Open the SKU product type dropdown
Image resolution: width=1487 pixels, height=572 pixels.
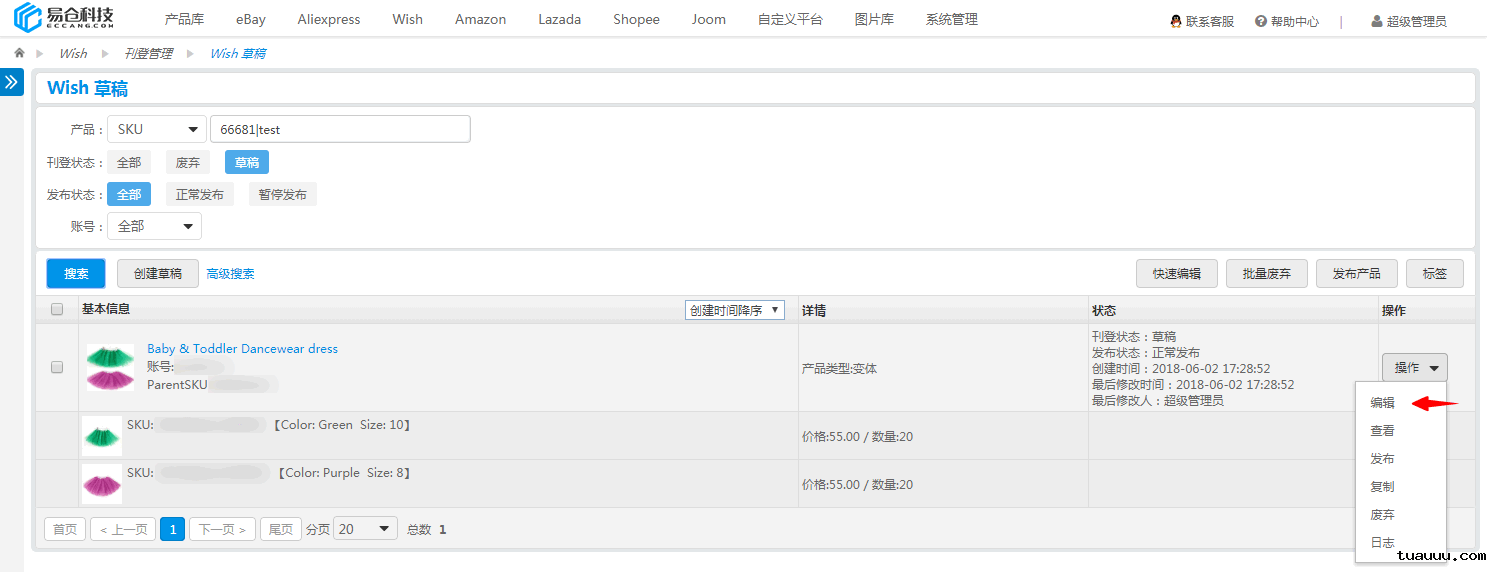coord(157,129)
